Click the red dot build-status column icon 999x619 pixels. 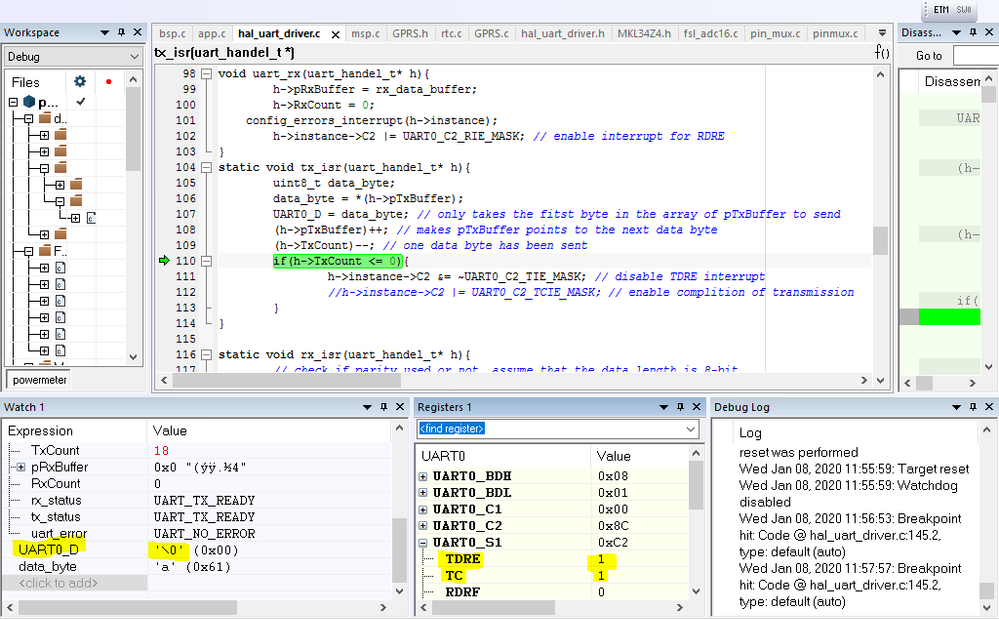coord(108,82)
